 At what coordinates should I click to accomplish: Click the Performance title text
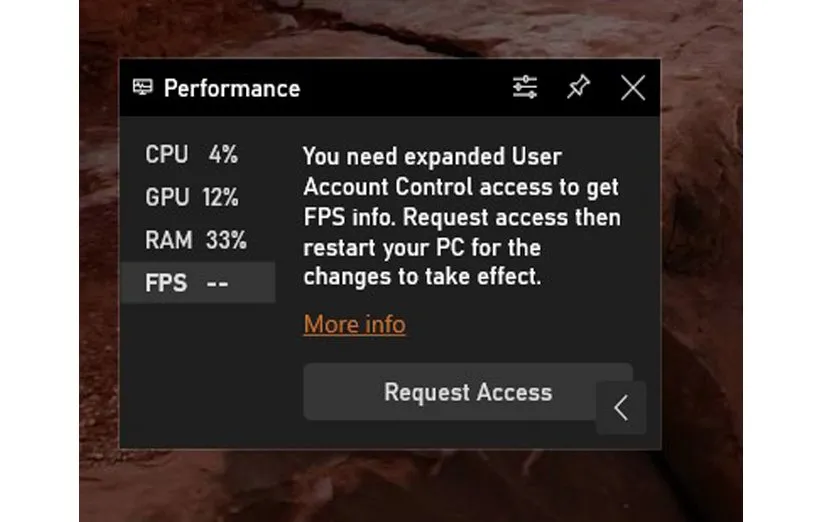pyautogui.click(x=231, y=89)
